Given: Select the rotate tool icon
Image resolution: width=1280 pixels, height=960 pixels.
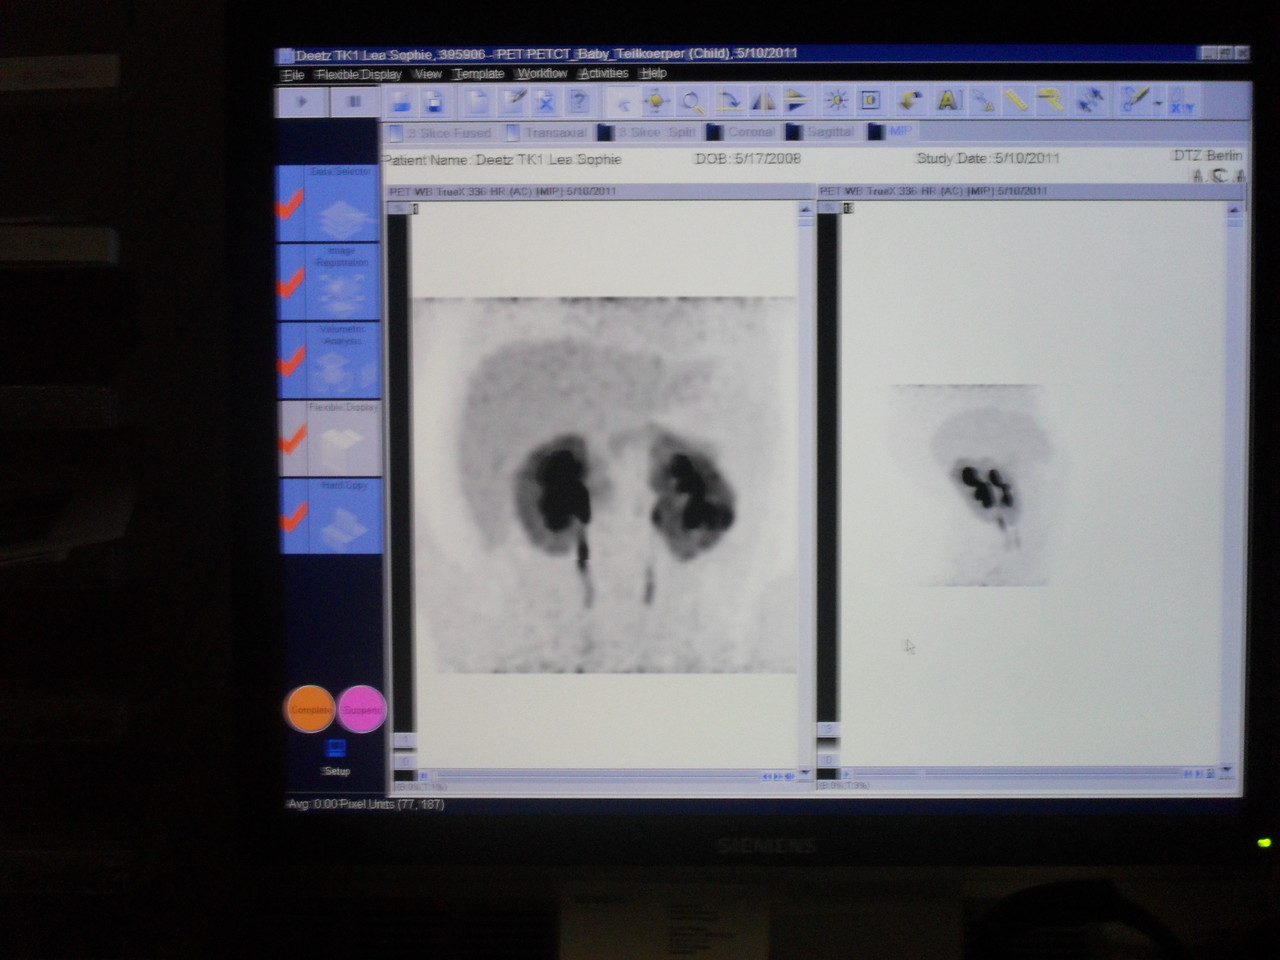Looking at the screenshot, I should coord(727,101).
